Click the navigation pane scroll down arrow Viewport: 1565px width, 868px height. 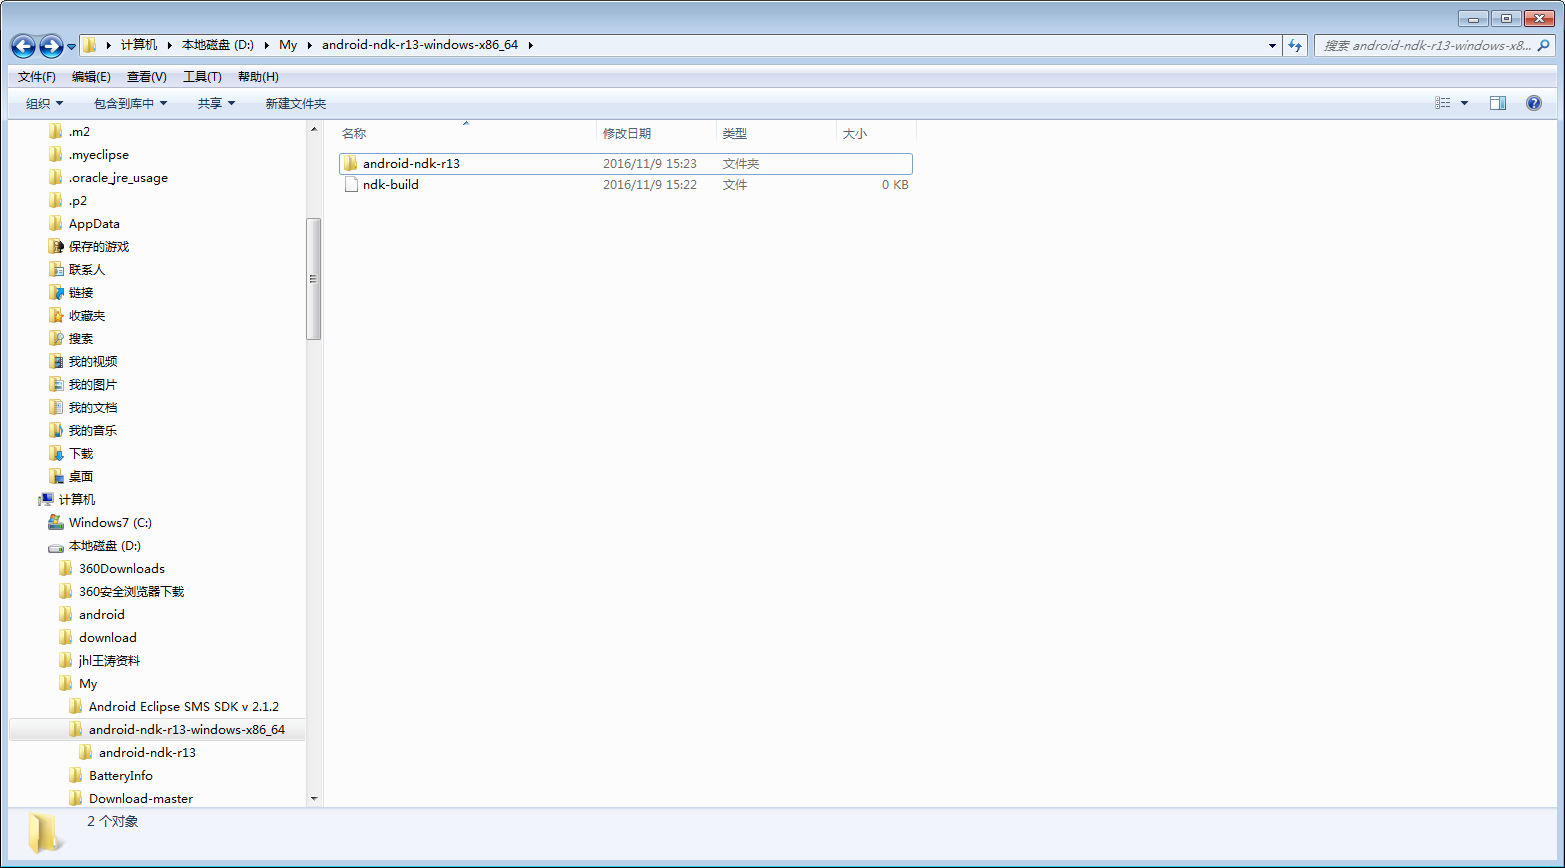click(x=314, y=799)
